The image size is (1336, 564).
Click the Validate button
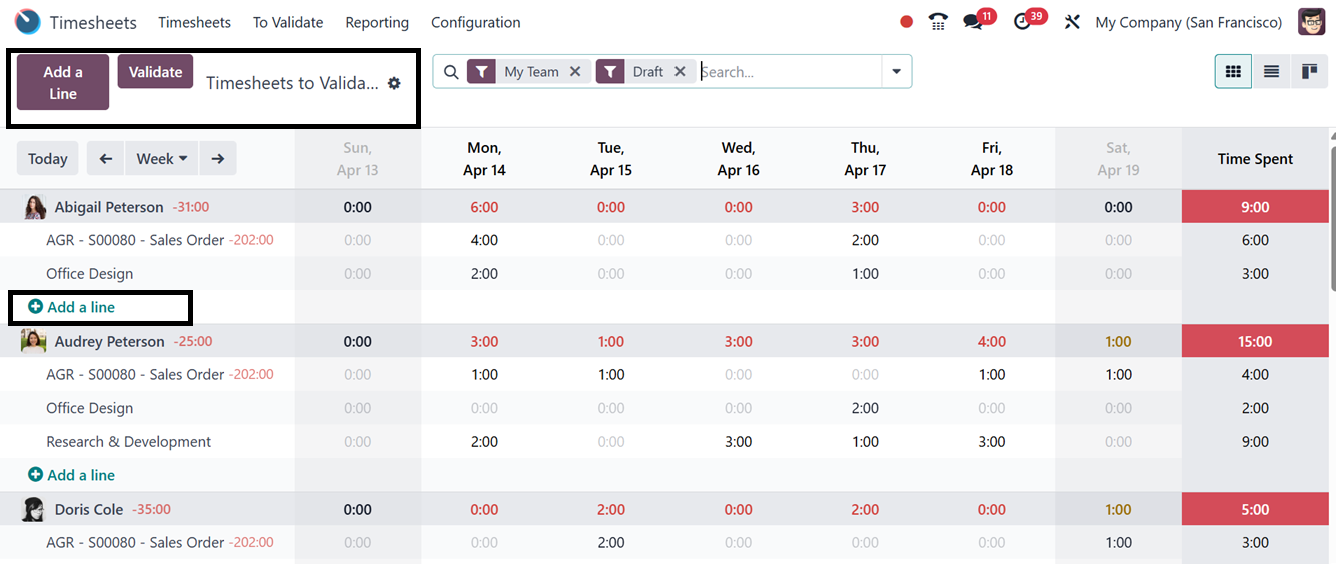155,72
